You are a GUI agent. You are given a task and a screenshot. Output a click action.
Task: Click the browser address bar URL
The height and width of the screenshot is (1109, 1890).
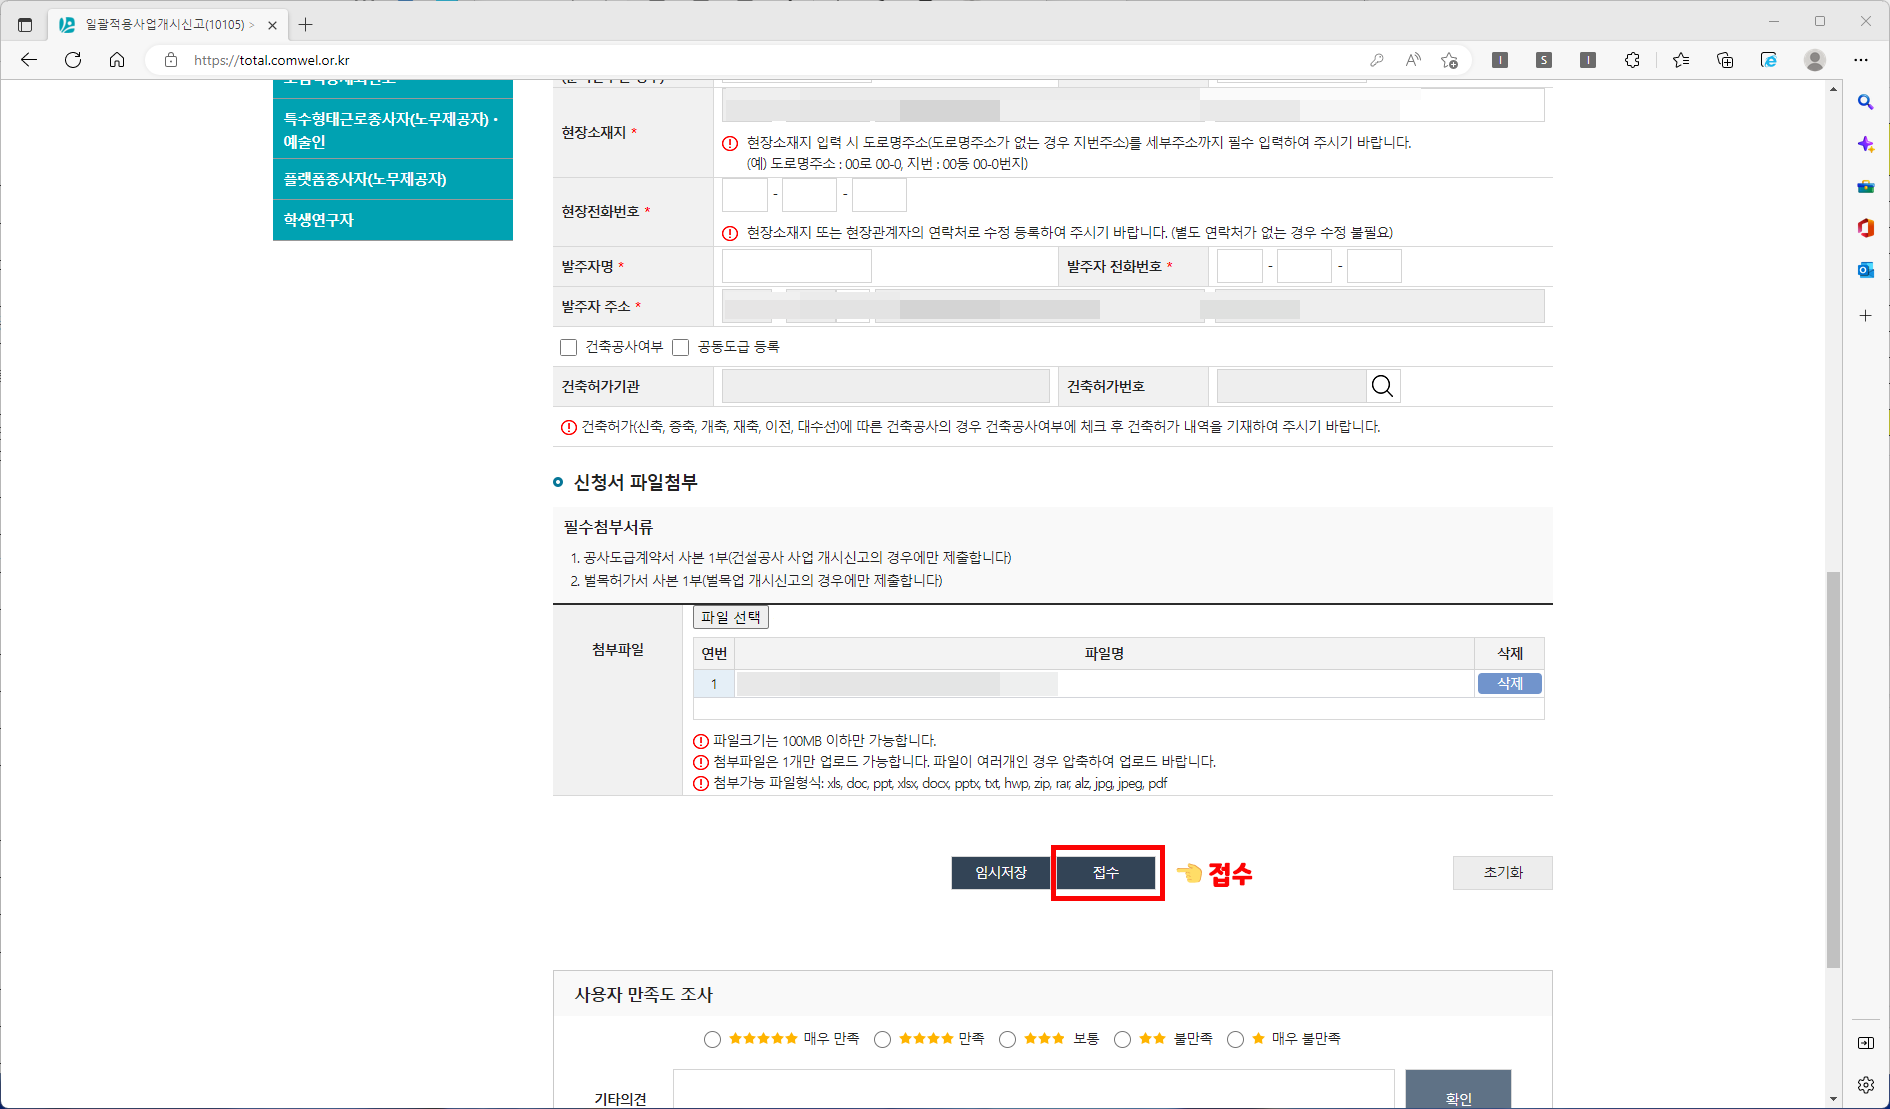point(272,60)
